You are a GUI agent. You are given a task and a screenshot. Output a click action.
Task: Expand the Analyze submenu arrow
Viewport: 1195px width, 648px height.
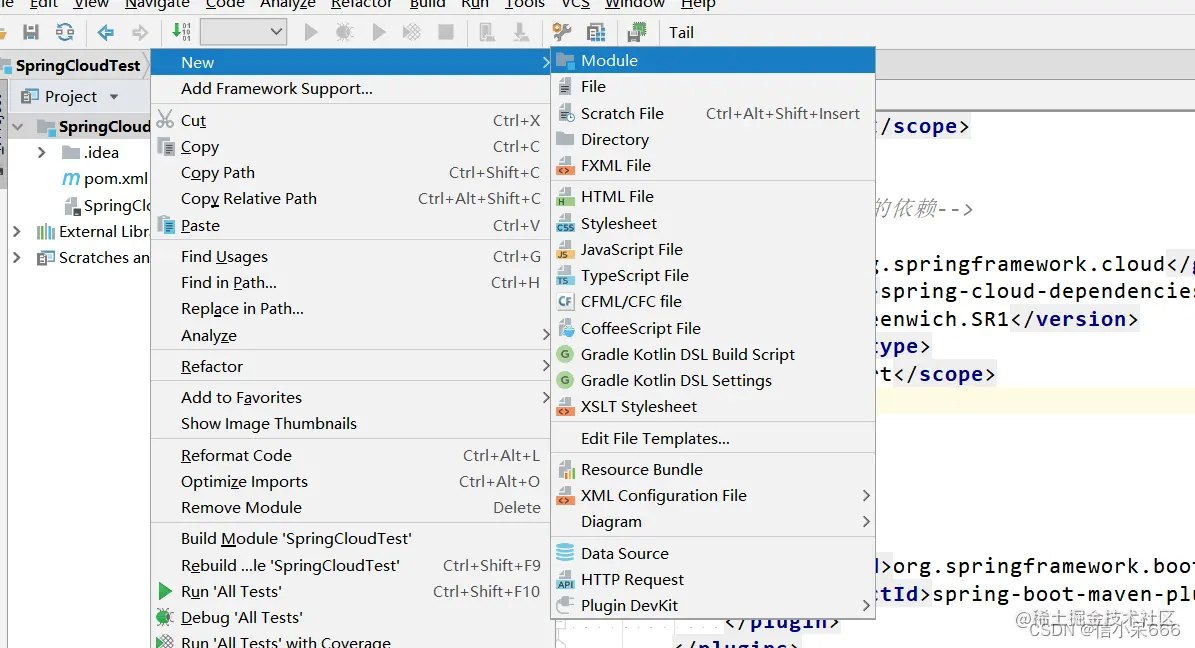546,335
